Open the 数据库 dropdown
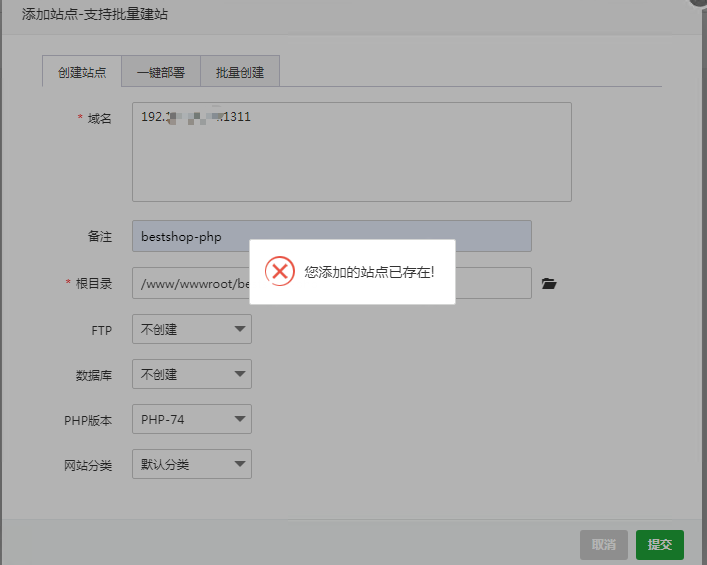This screenshot has height=565, width=707. [191, 374]
